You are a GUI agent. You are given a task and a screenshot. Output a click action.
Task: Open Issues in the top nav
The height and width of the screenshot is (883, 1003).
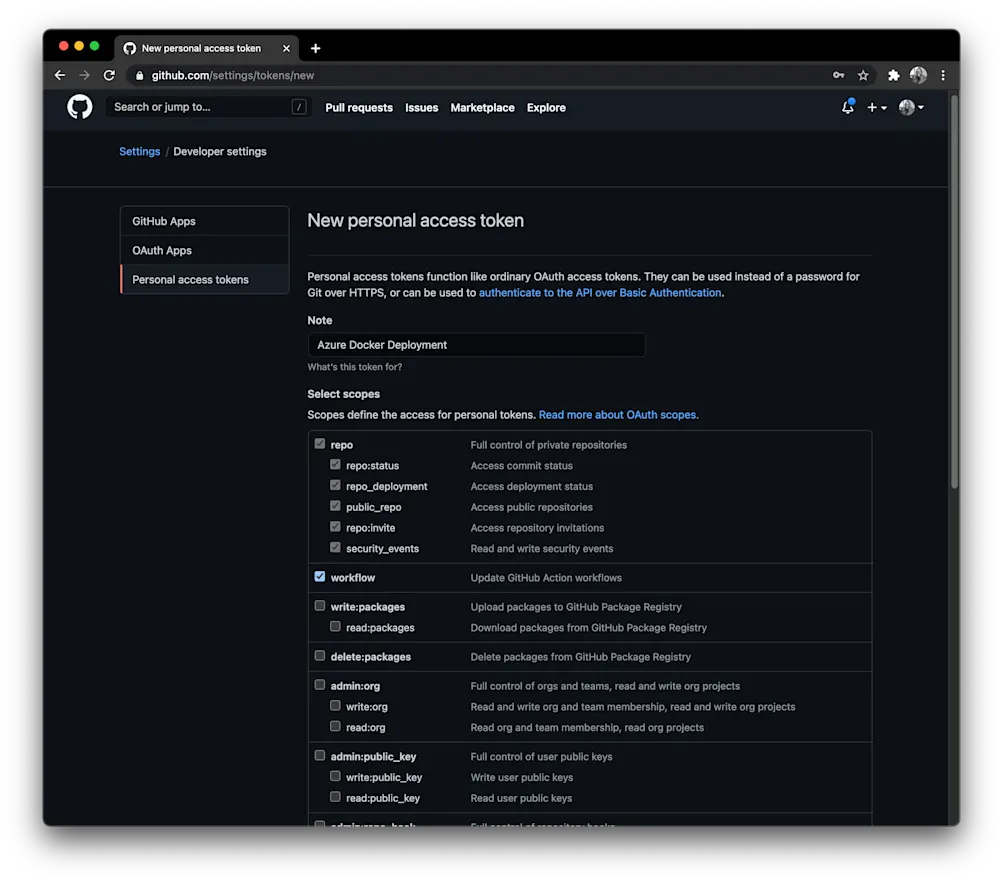[x=422, y=107]
